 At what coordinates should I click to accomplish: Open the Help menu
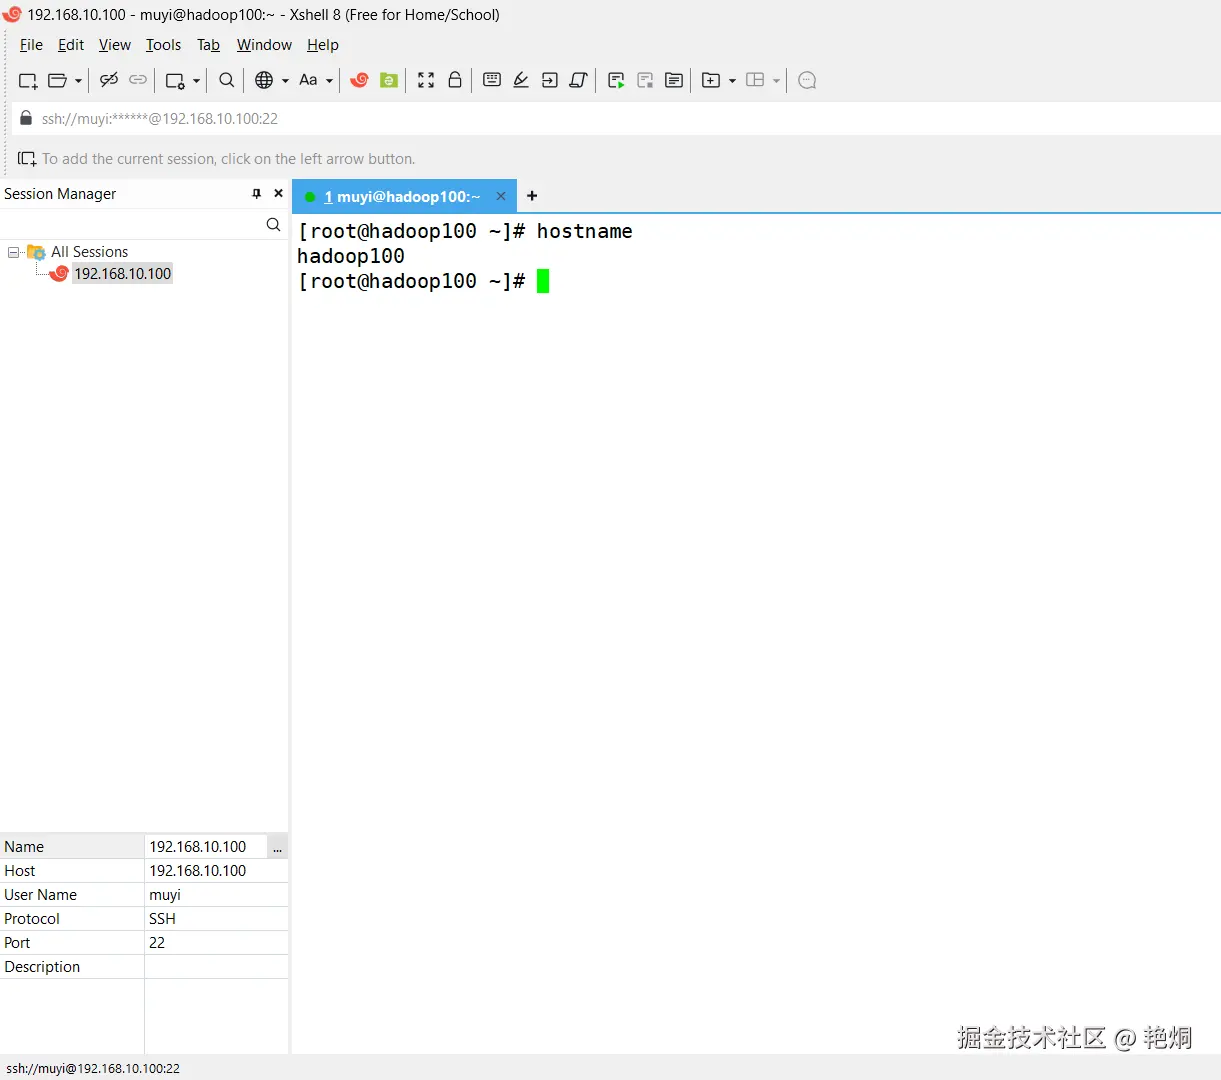coord(323,45)
